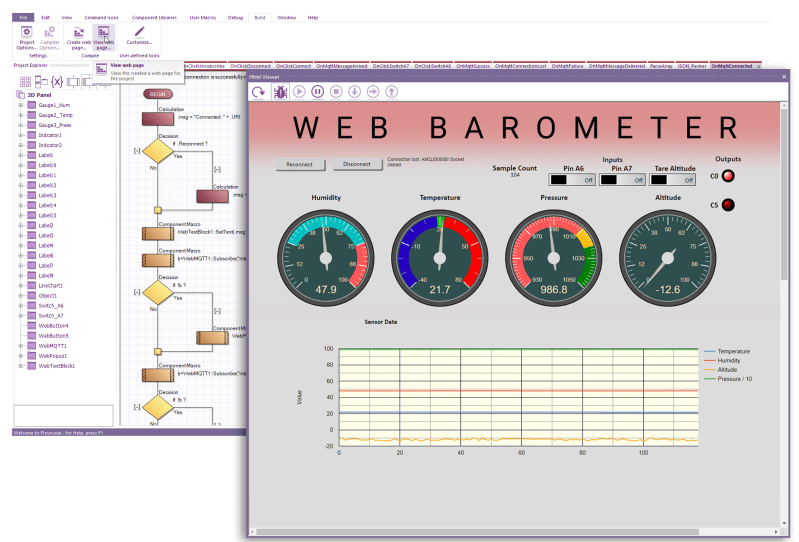Open the File menu
Viewport: 799px width, 542px height.
tap(23, 17)
